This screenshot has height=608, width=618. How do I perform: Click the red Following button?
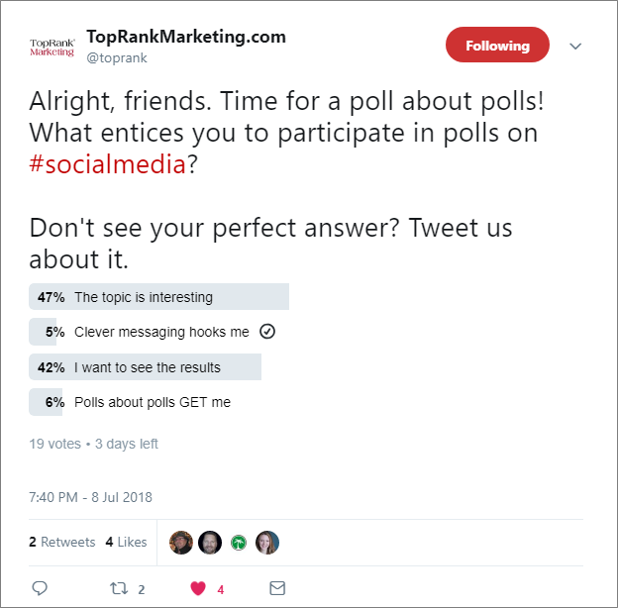pyautogui.click(x=497, y=46)
